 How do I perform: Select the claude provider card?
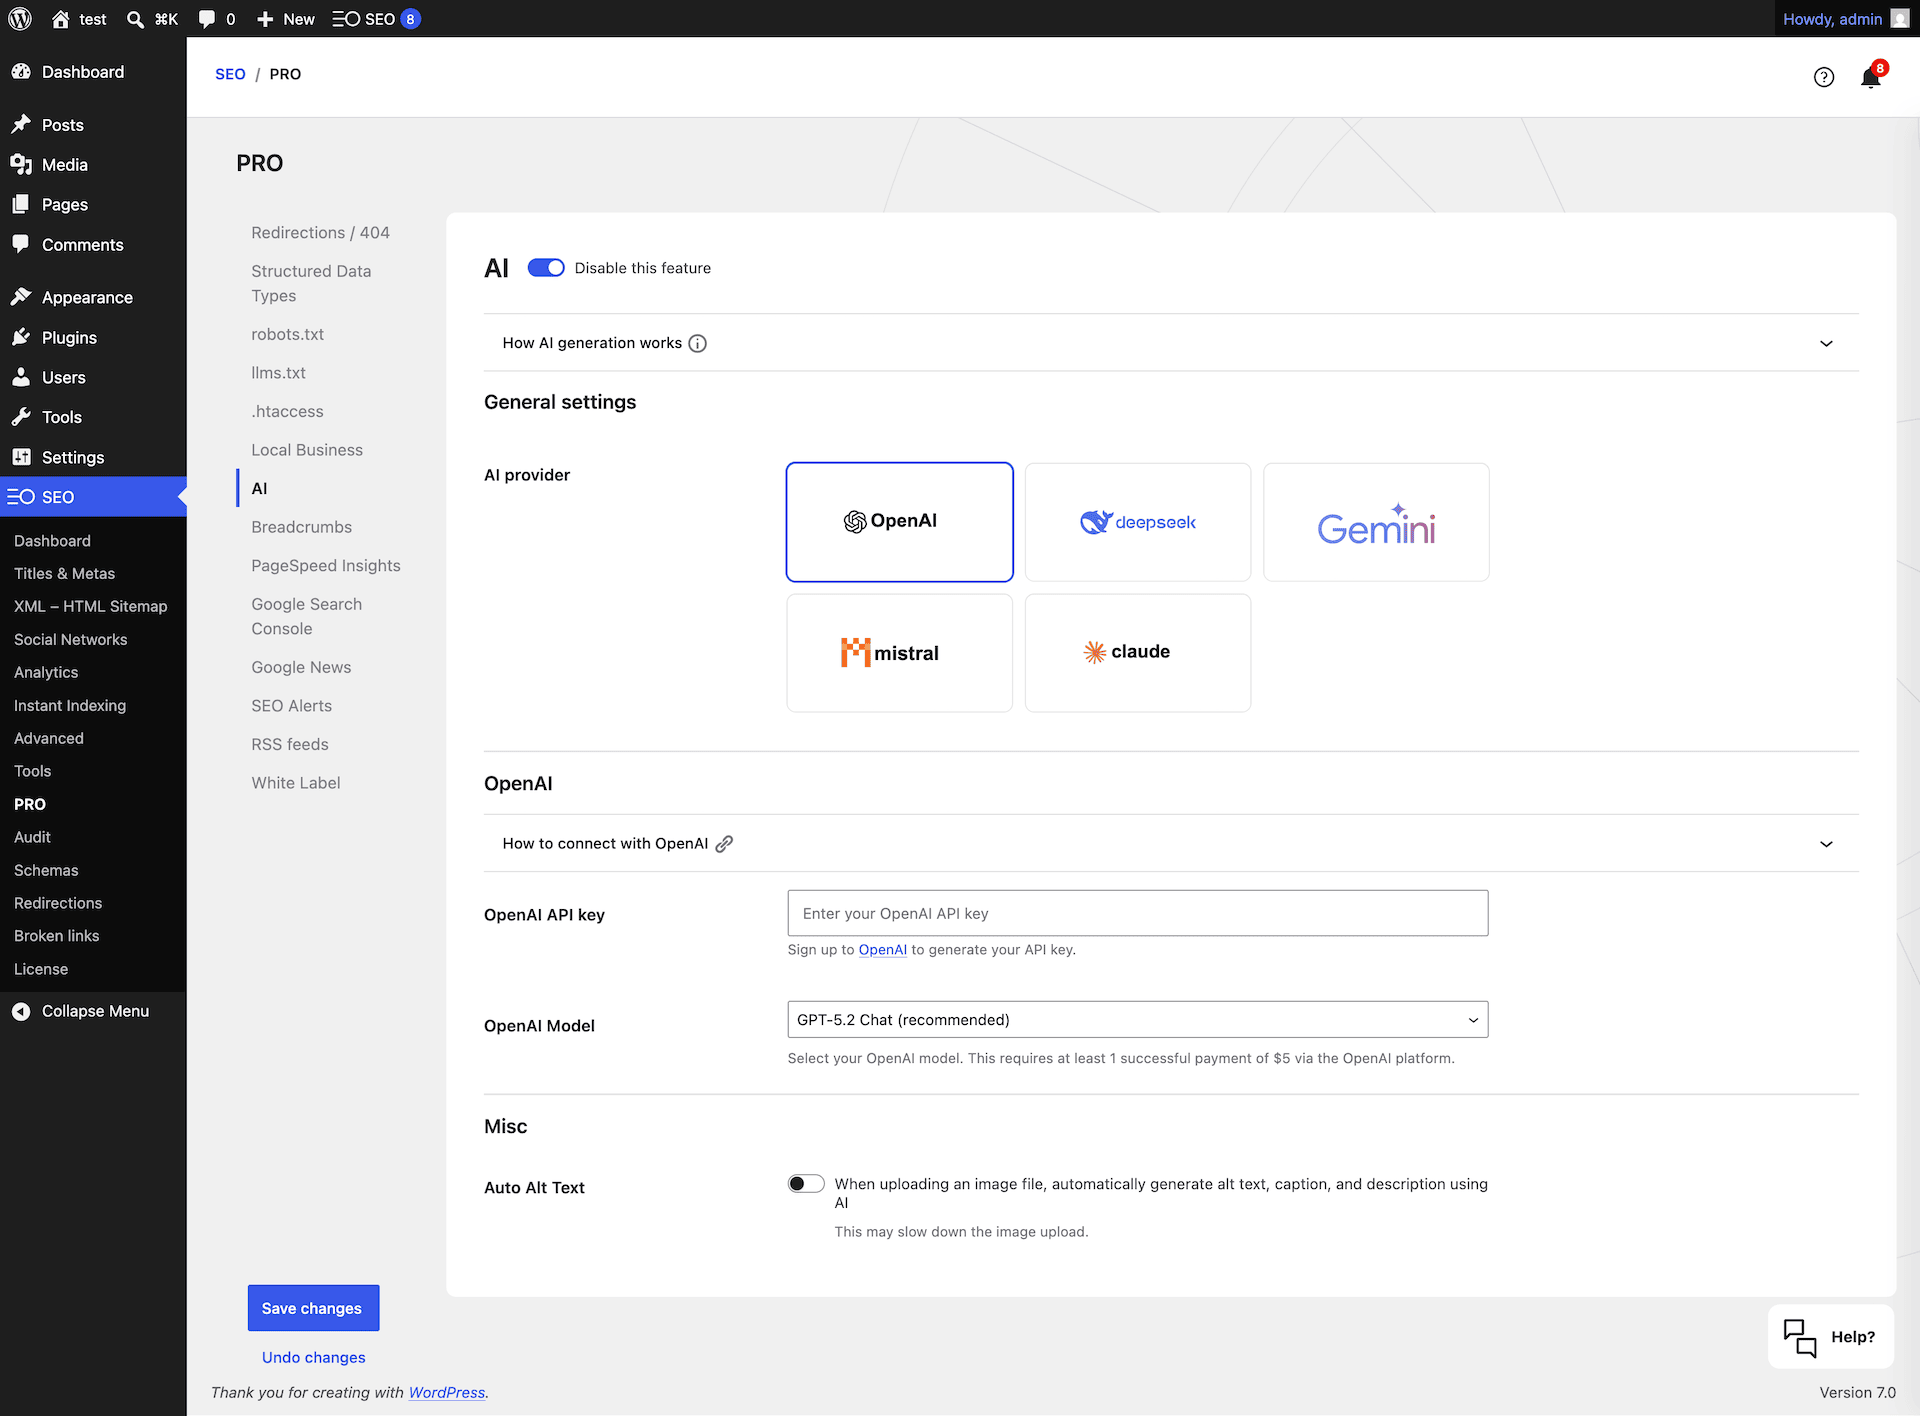tap(1137, 653)
